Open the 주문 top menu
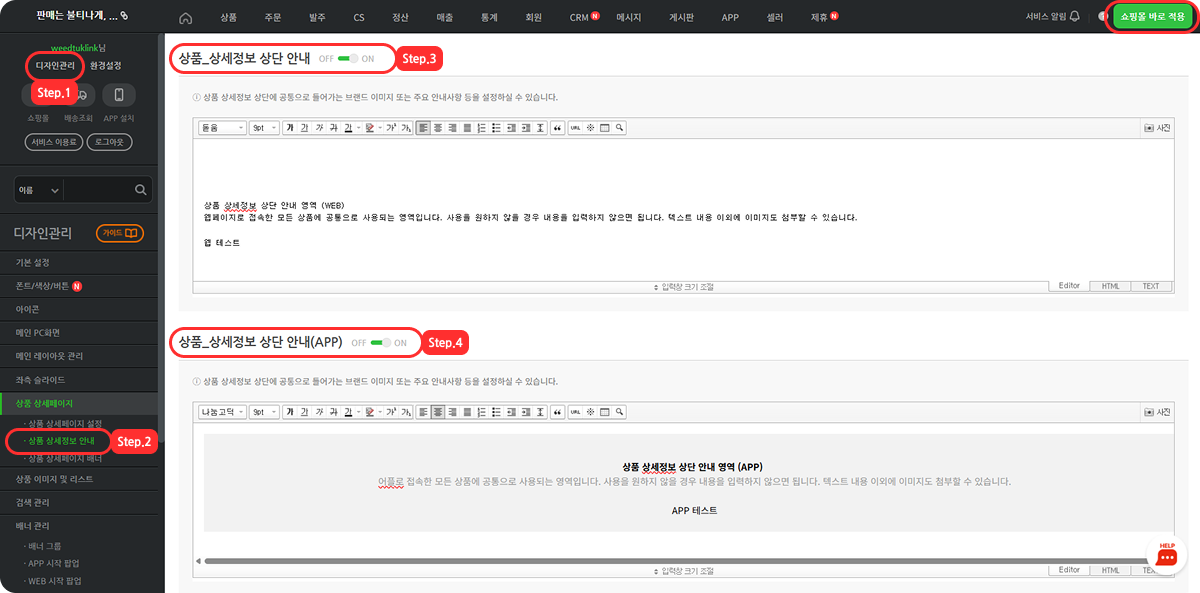This screenshot has height=593, width=1200. pos(273,18)
